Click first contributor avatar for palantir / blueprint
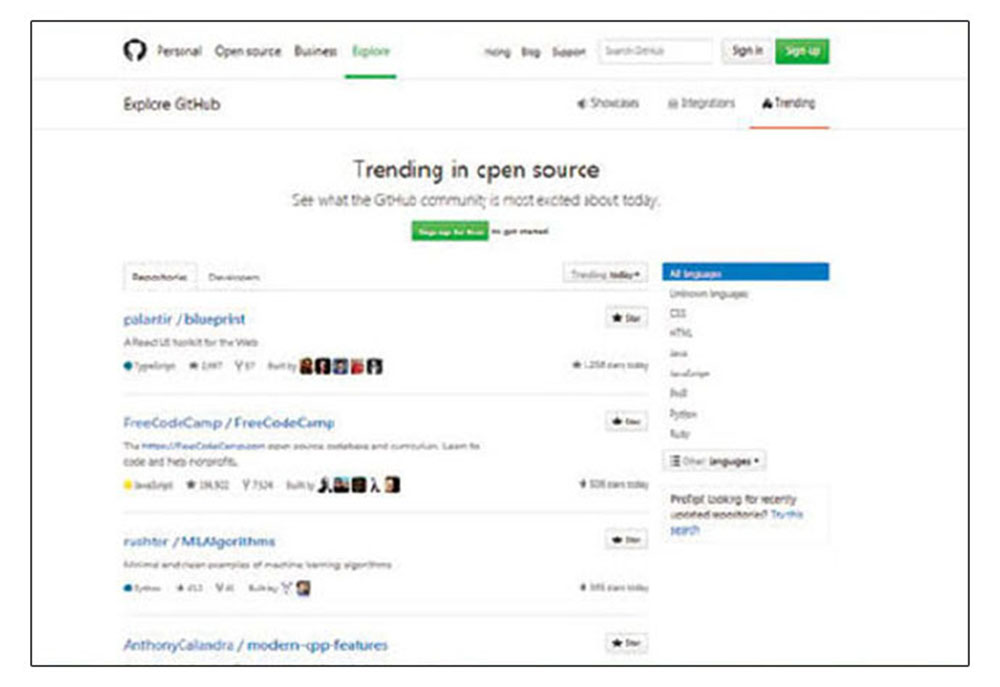 (x=307, y=366)
